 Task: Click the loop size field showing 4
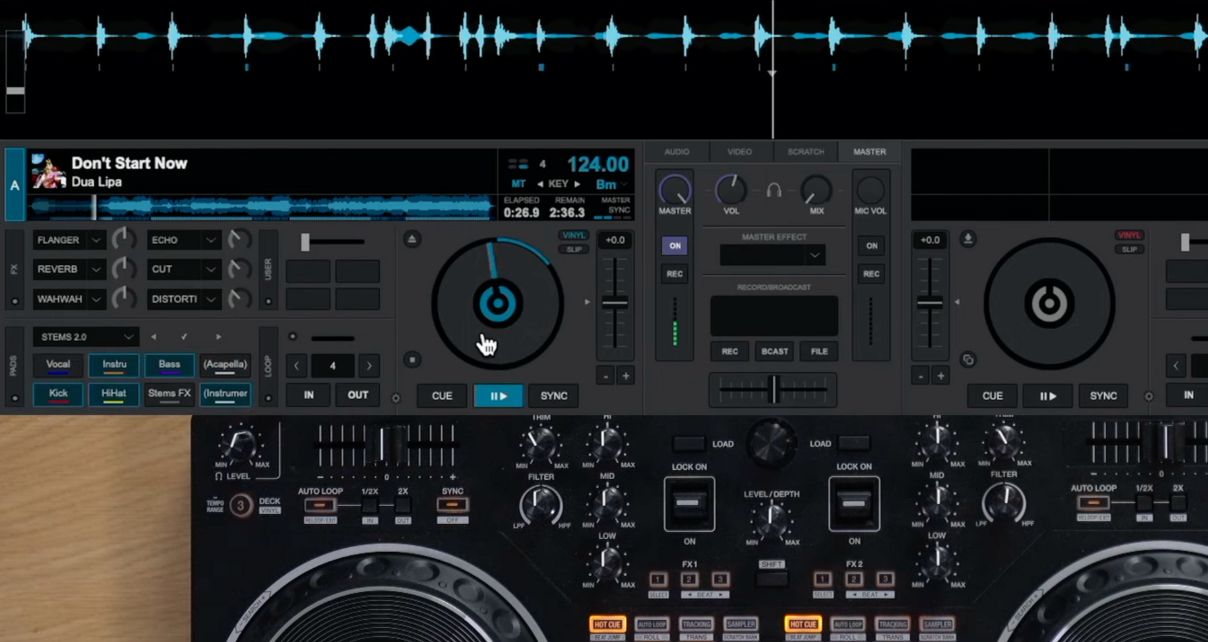tap(333, 366)
